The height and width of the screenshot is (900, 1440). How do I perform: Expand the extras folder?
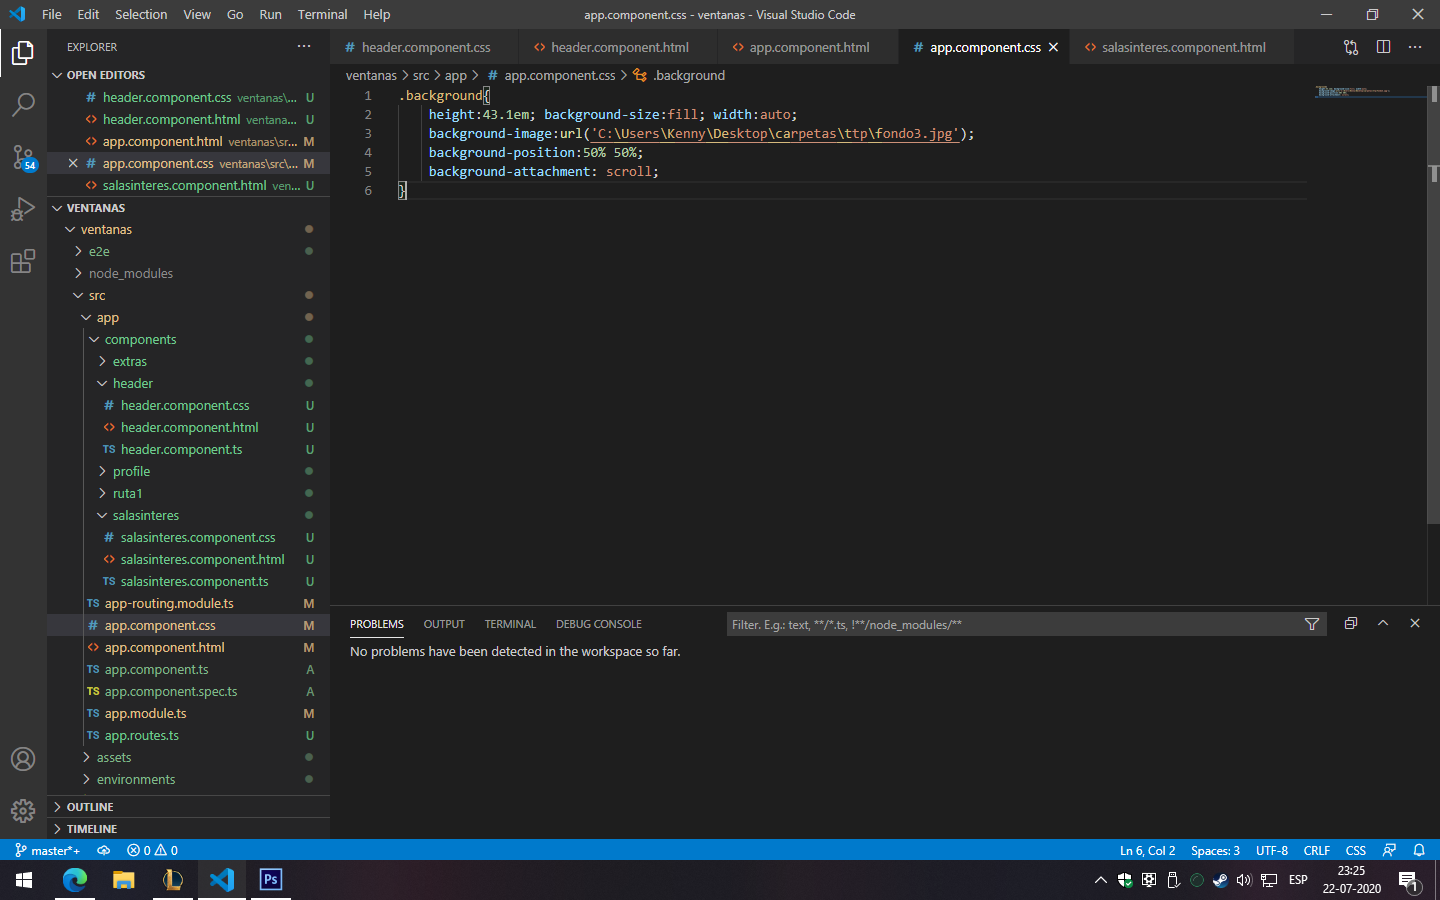(x=129, y=361)
